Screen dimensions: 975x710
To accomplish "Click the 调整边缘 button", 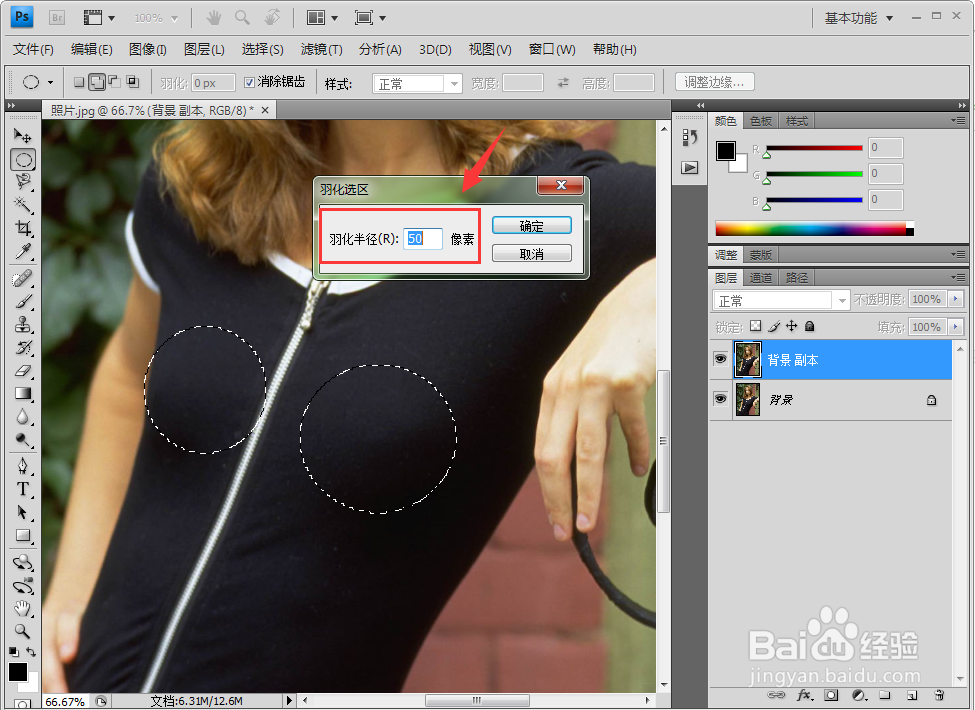I will (713, 81).
